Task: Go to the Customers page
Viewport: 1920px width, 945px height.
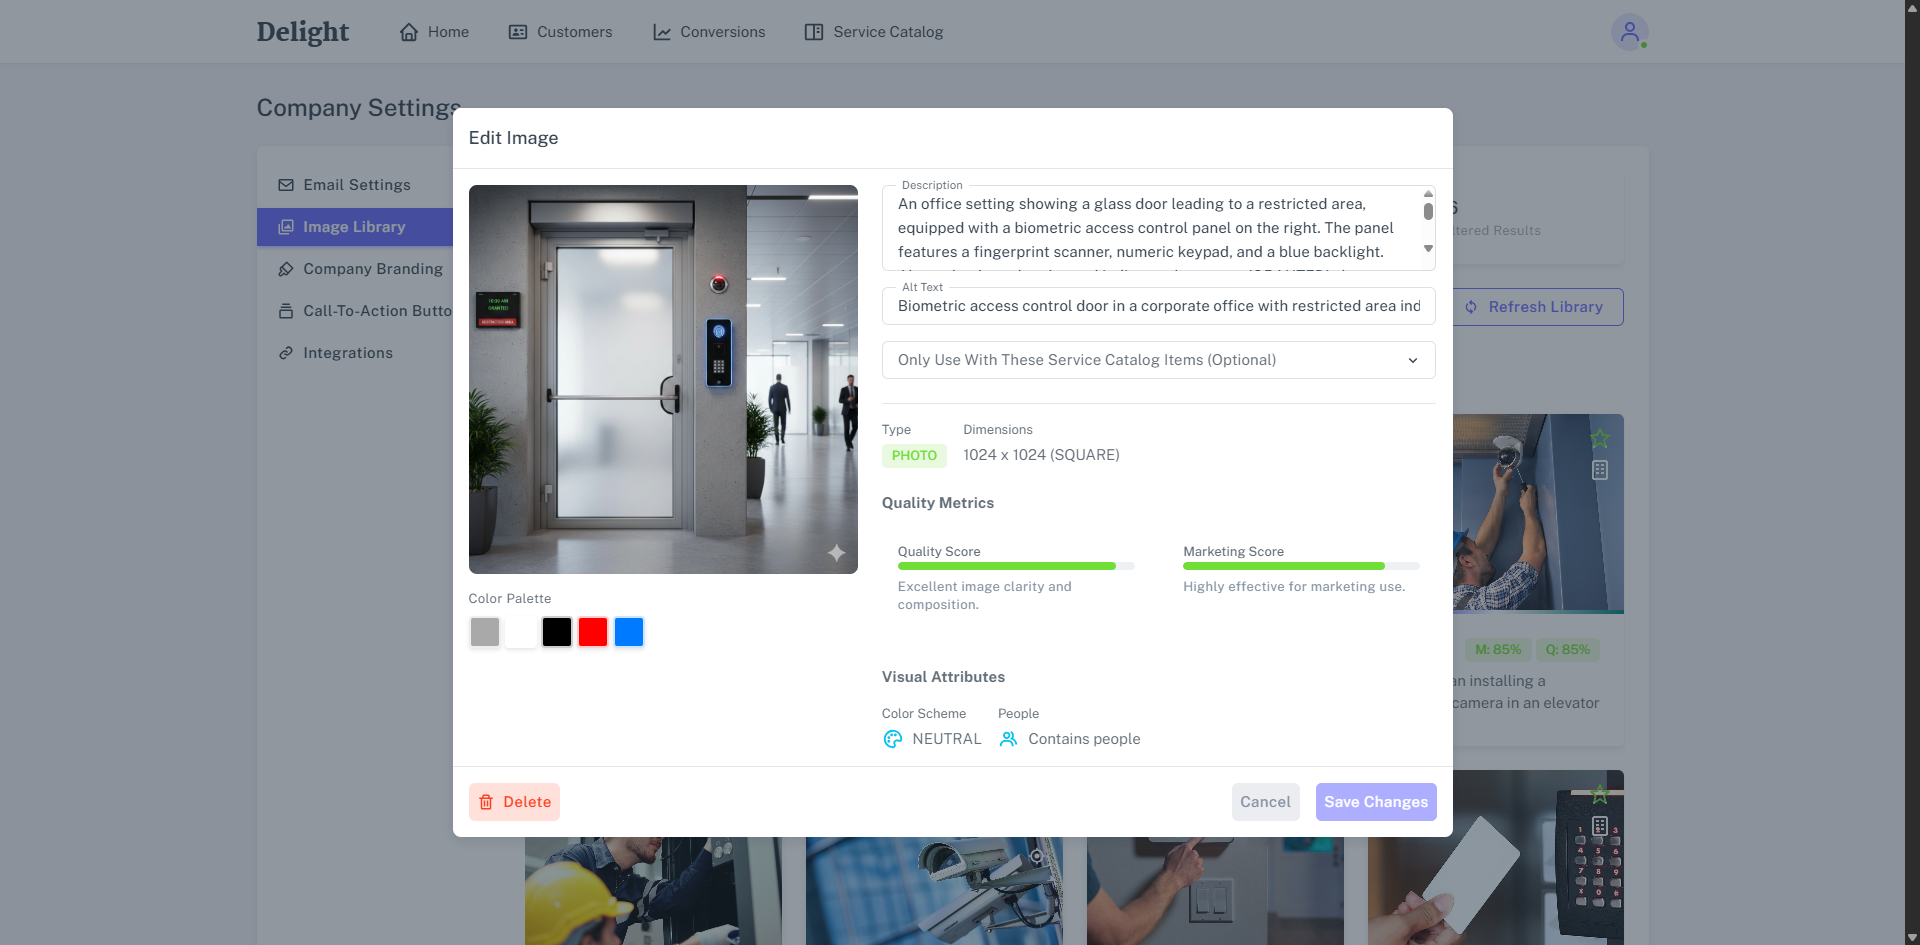Action: [560, 32]
